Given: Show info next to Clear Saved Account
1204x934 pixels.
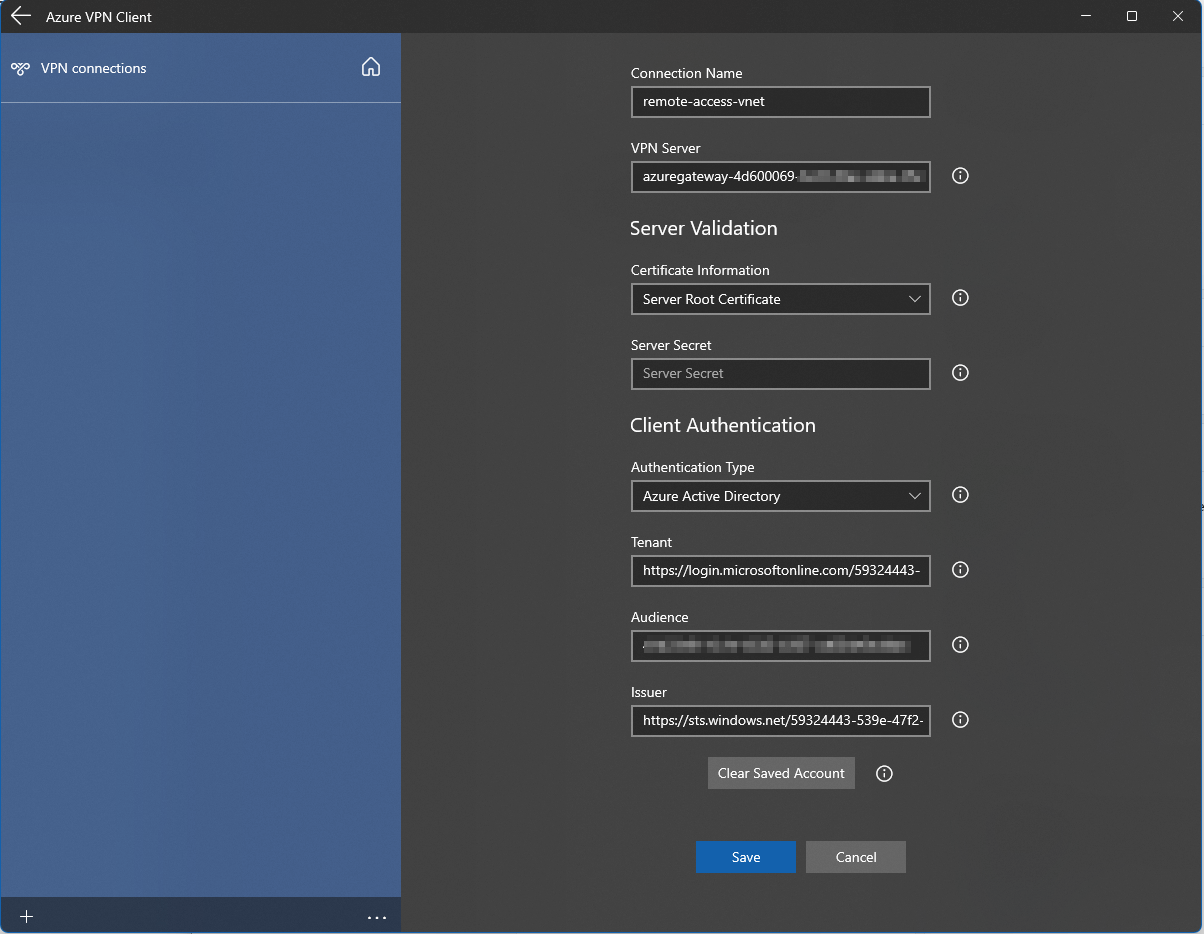Looking at the screenshot, I should [x=884, y=773].
